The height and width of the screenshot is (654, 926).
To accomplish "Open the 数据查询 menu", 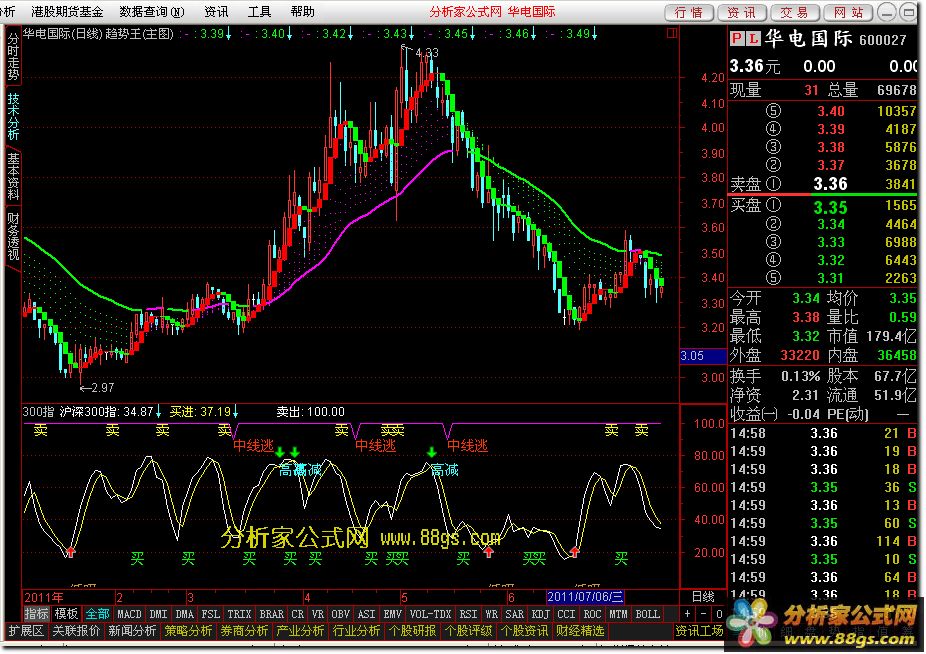I will (x=152, y=11).
